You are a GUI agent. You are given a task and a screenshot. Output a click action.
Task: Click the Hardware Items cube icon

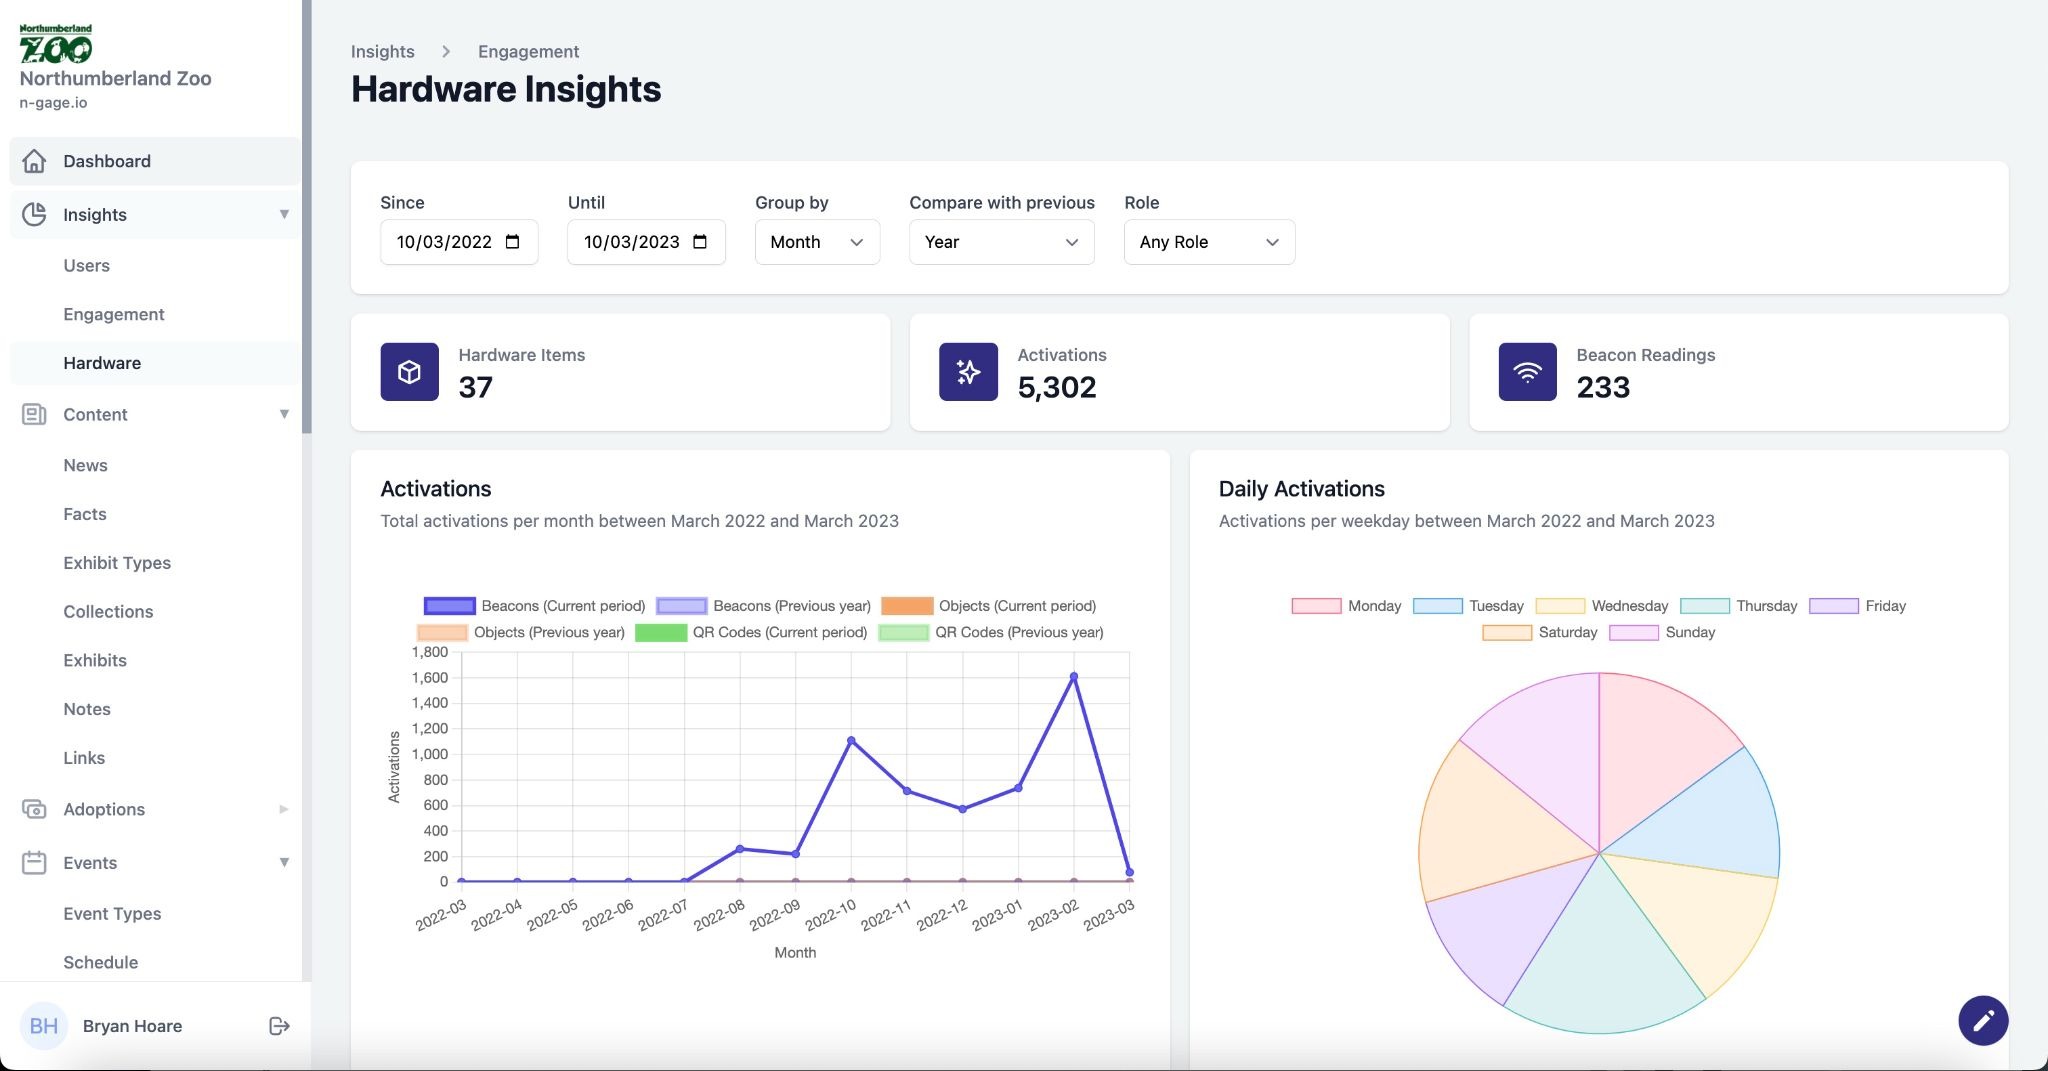[x=409, y=372]
